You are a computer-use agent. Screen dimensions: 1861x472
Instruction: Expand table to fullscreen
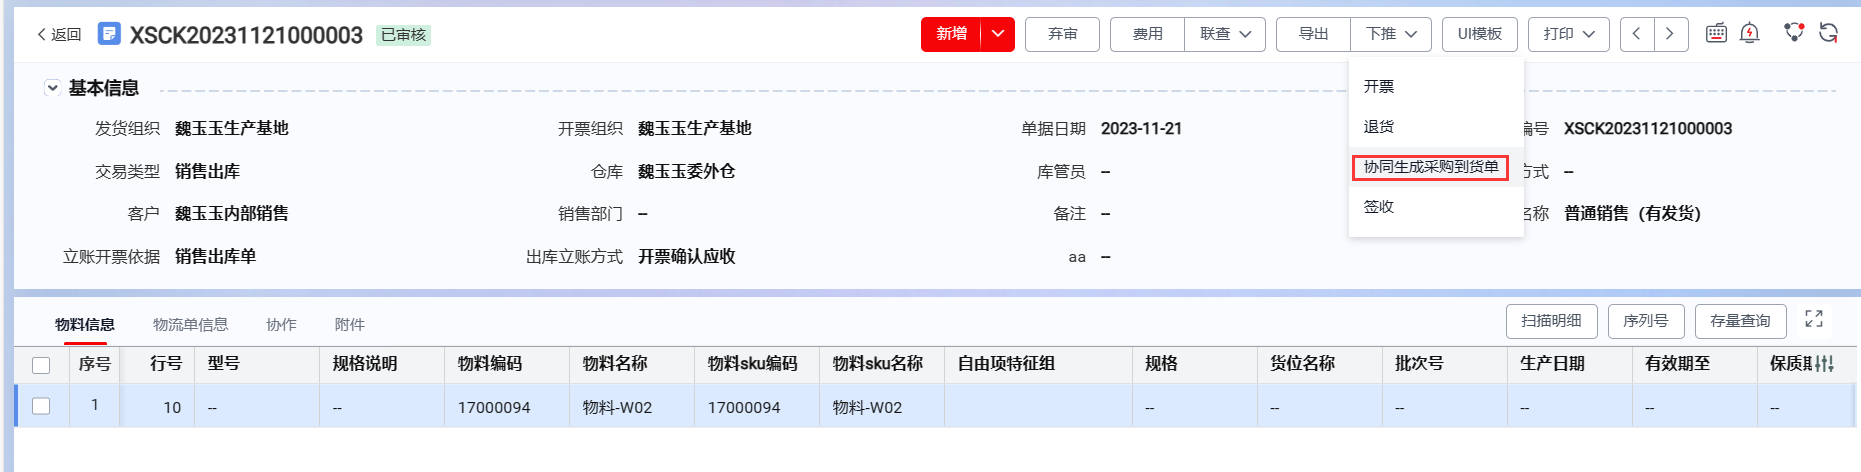point(1814,319)
